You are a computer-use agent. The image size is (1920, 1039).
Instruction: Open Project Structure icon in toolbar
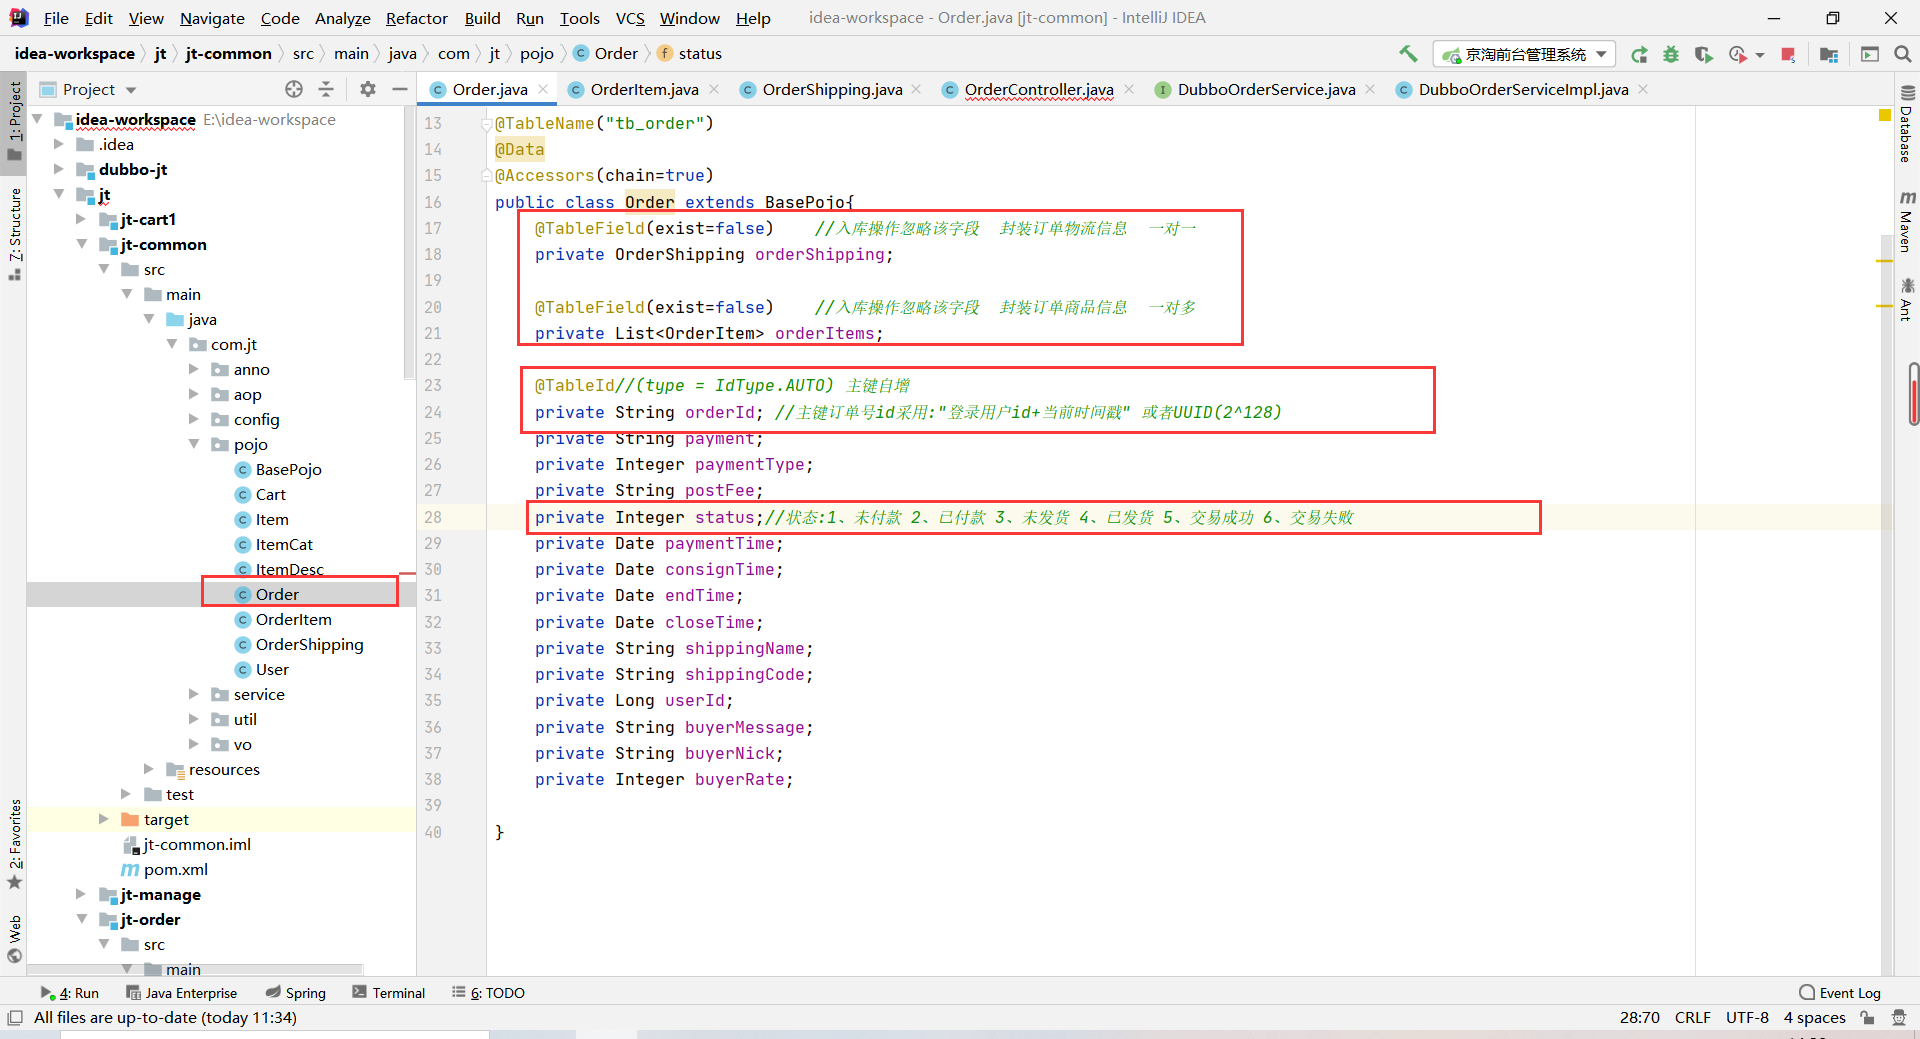[1829, 54]
